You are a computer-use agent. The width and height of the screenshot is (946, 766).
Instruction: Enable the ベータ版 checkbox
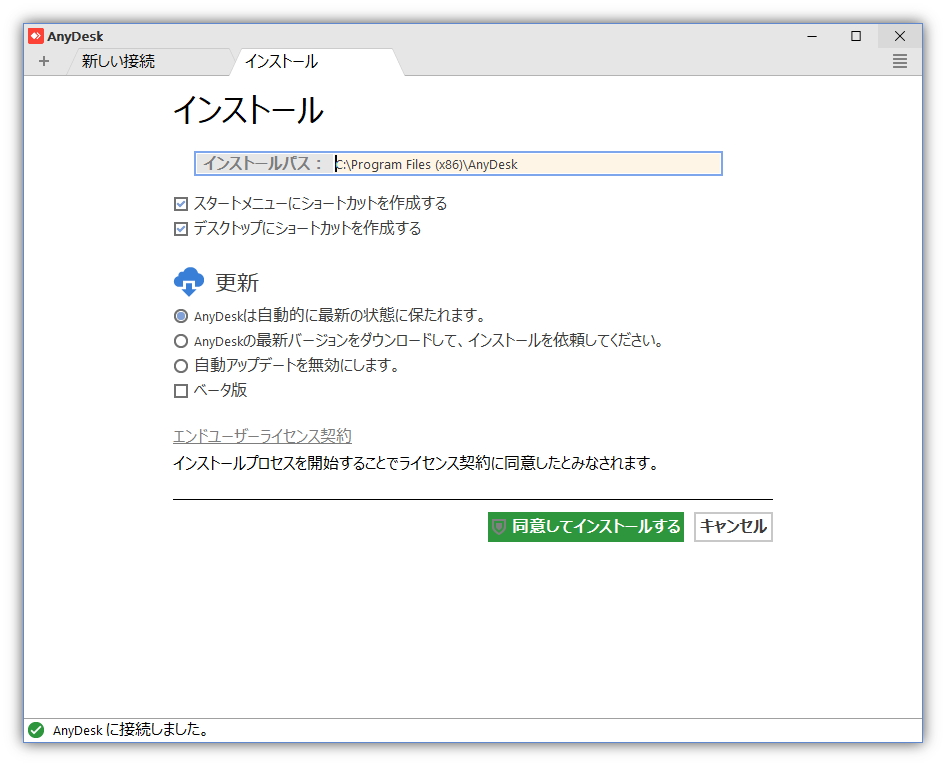[x=181, y=390]
